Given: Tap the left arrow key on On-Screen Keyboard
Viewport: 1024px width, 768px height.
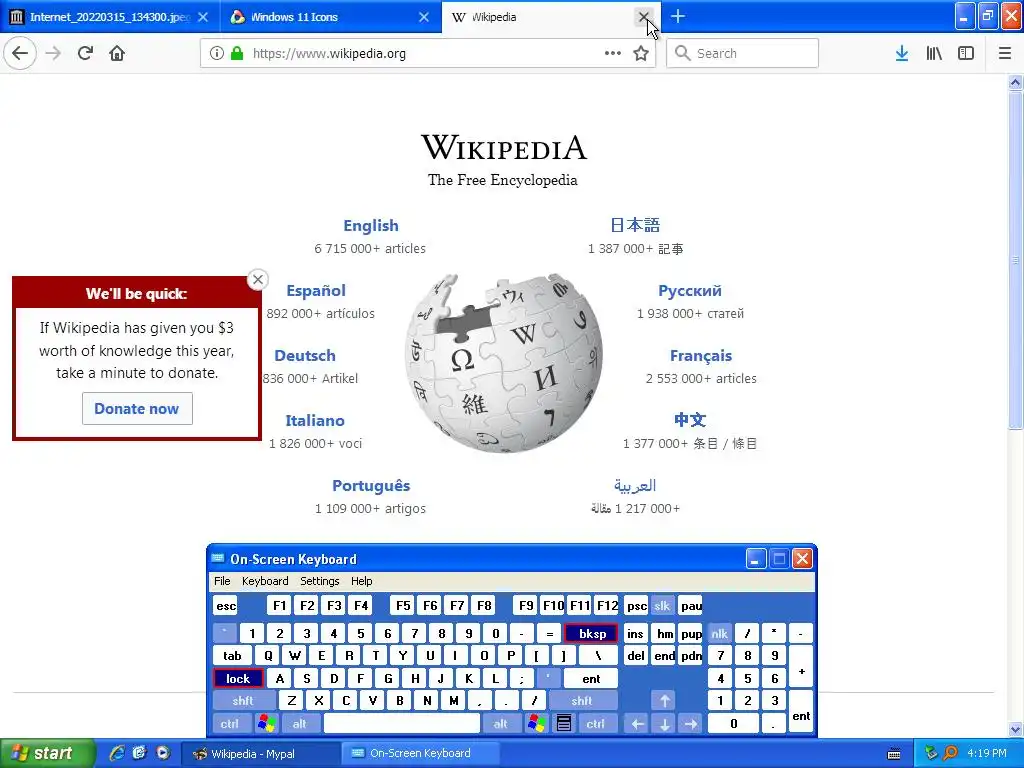Looking at the screenshot, I should point(637,724).
